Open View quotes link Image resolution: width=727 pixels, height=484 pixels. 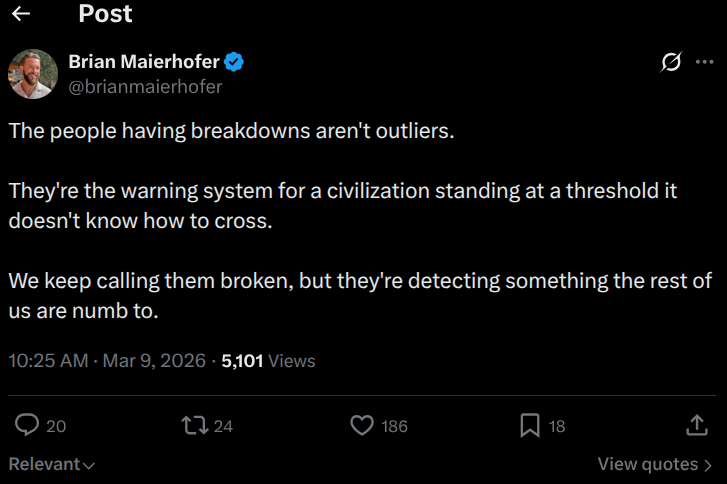coord(654,464)
